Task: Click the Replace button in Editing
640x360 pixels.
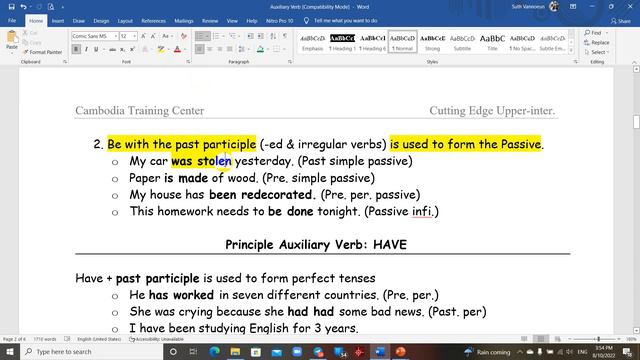Action: [597, 42]
